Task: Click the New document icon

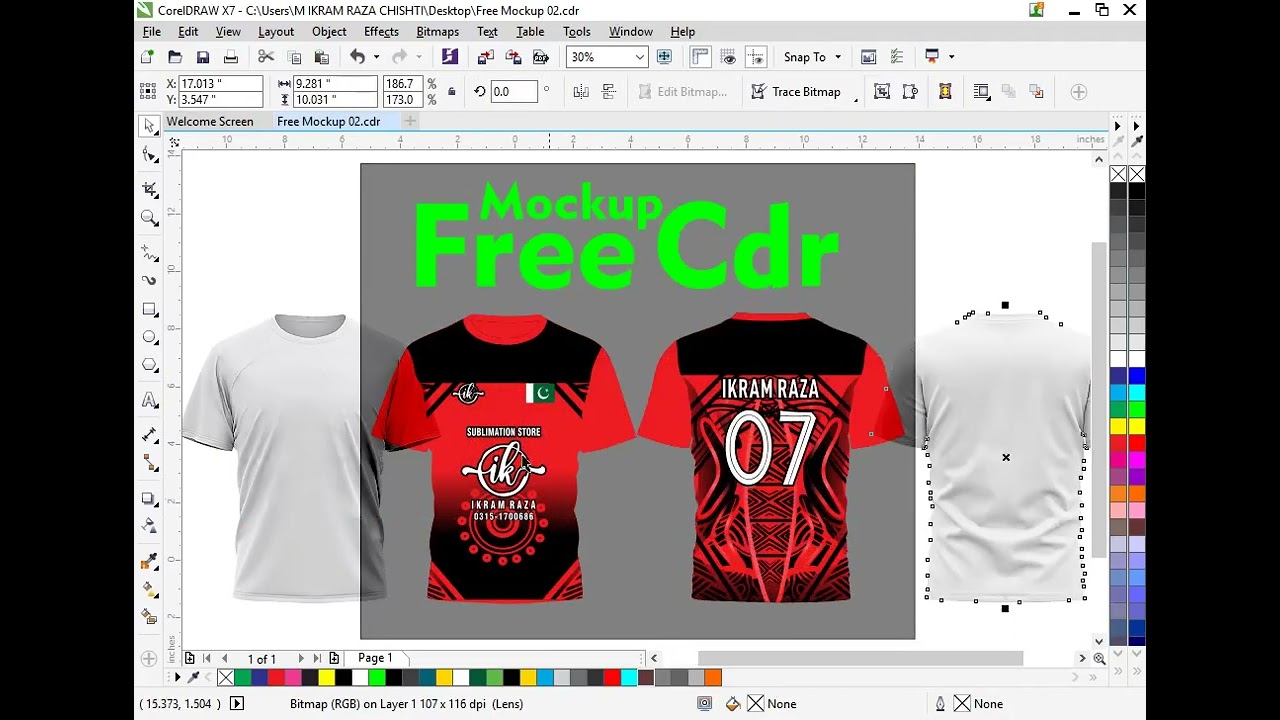Action: tap(148, 57)
